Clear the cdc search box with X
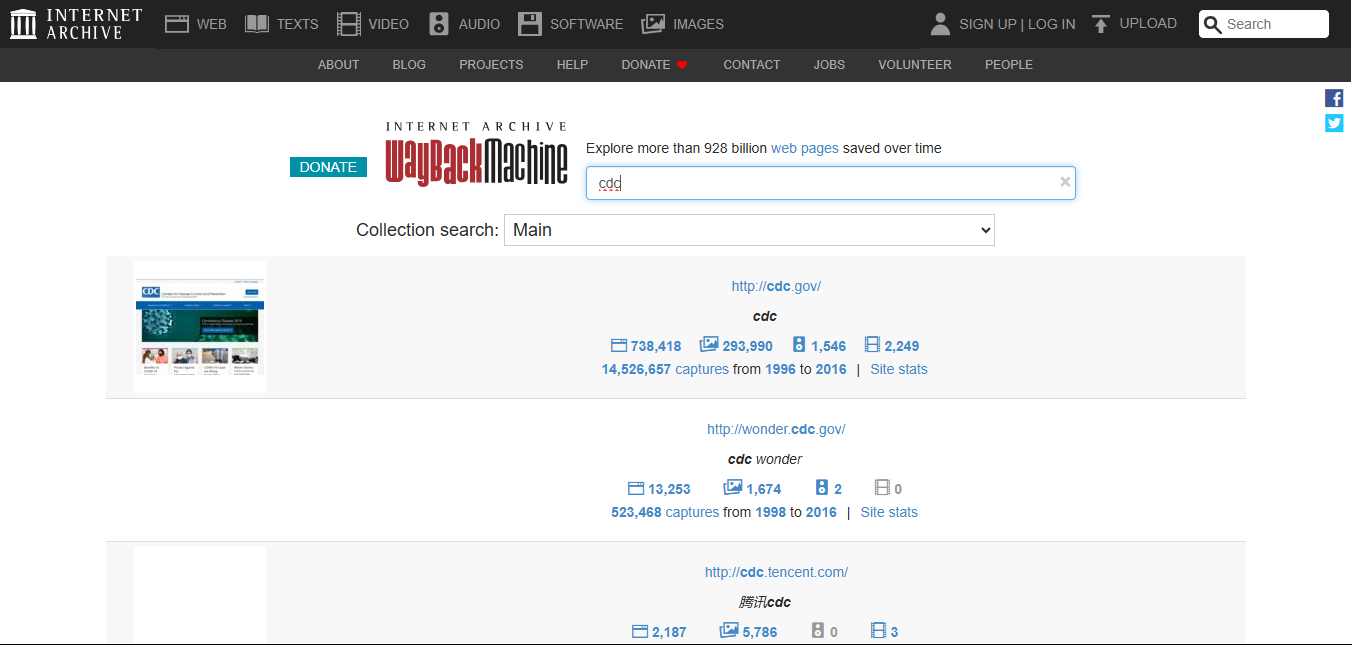 (1065, 182)
